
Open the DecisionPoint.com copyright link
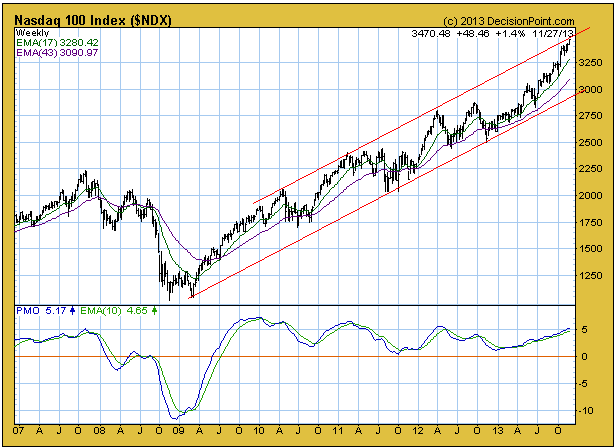(x=521, y=21)
